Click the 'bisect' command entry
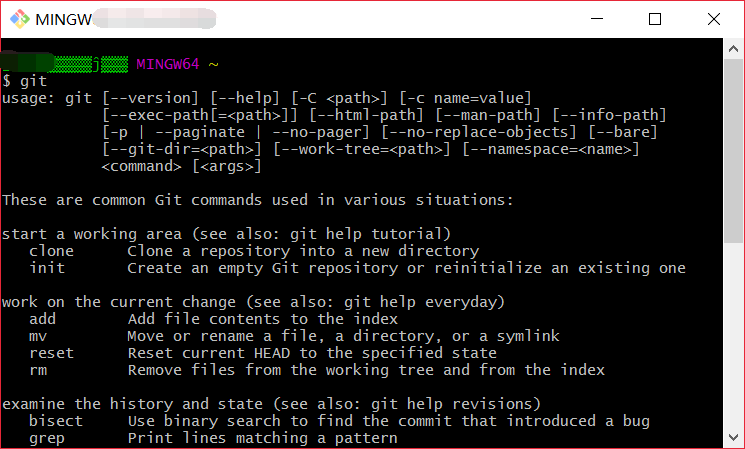The width and height of the screenshot is (745, 449). (56, 421)
